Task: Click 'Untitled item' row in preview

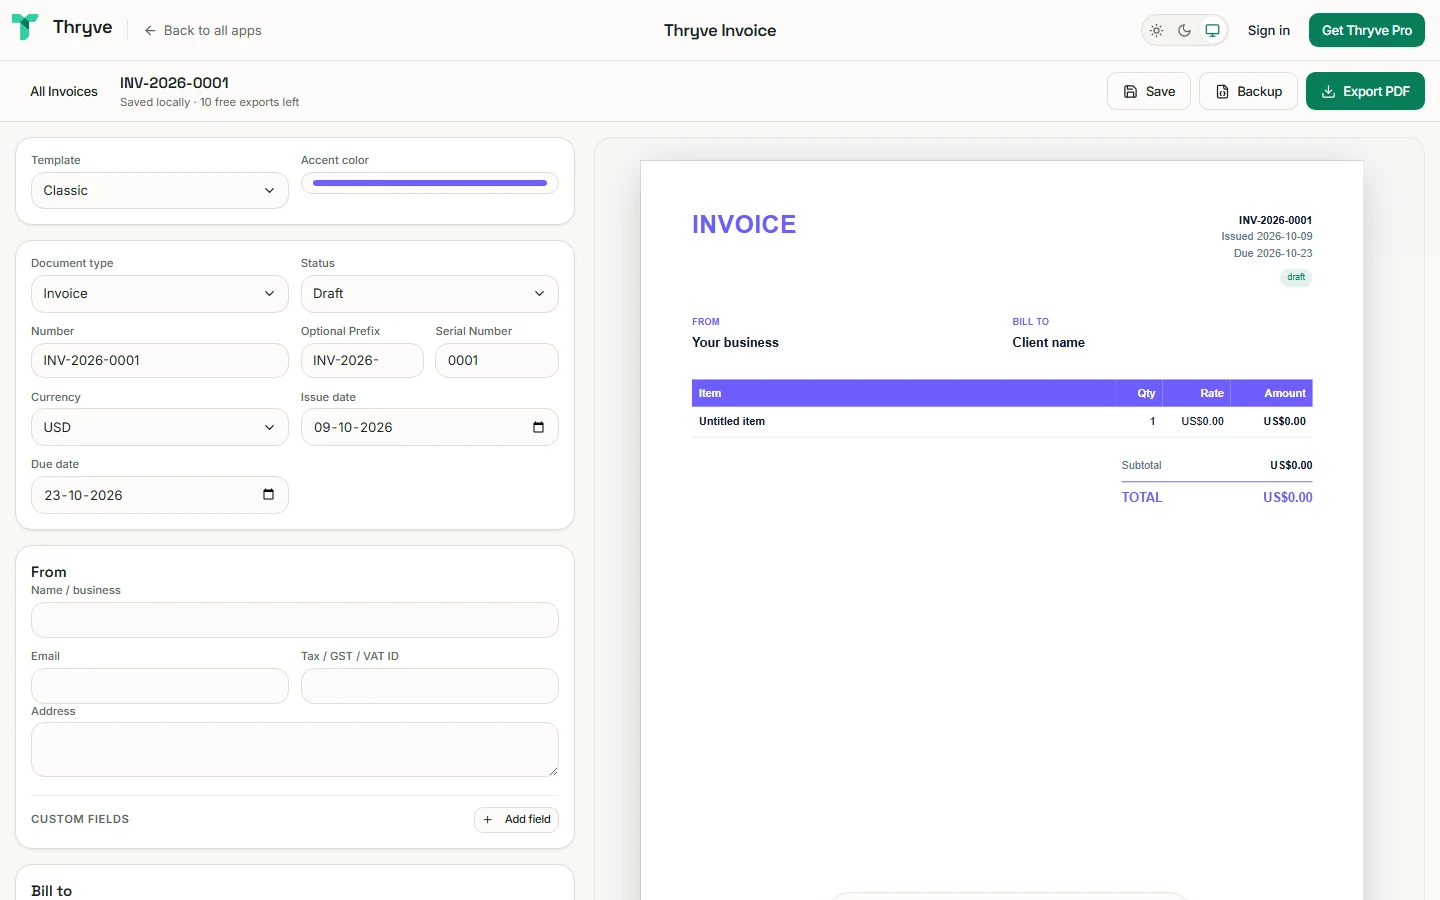Action: tap(1002, 422)
